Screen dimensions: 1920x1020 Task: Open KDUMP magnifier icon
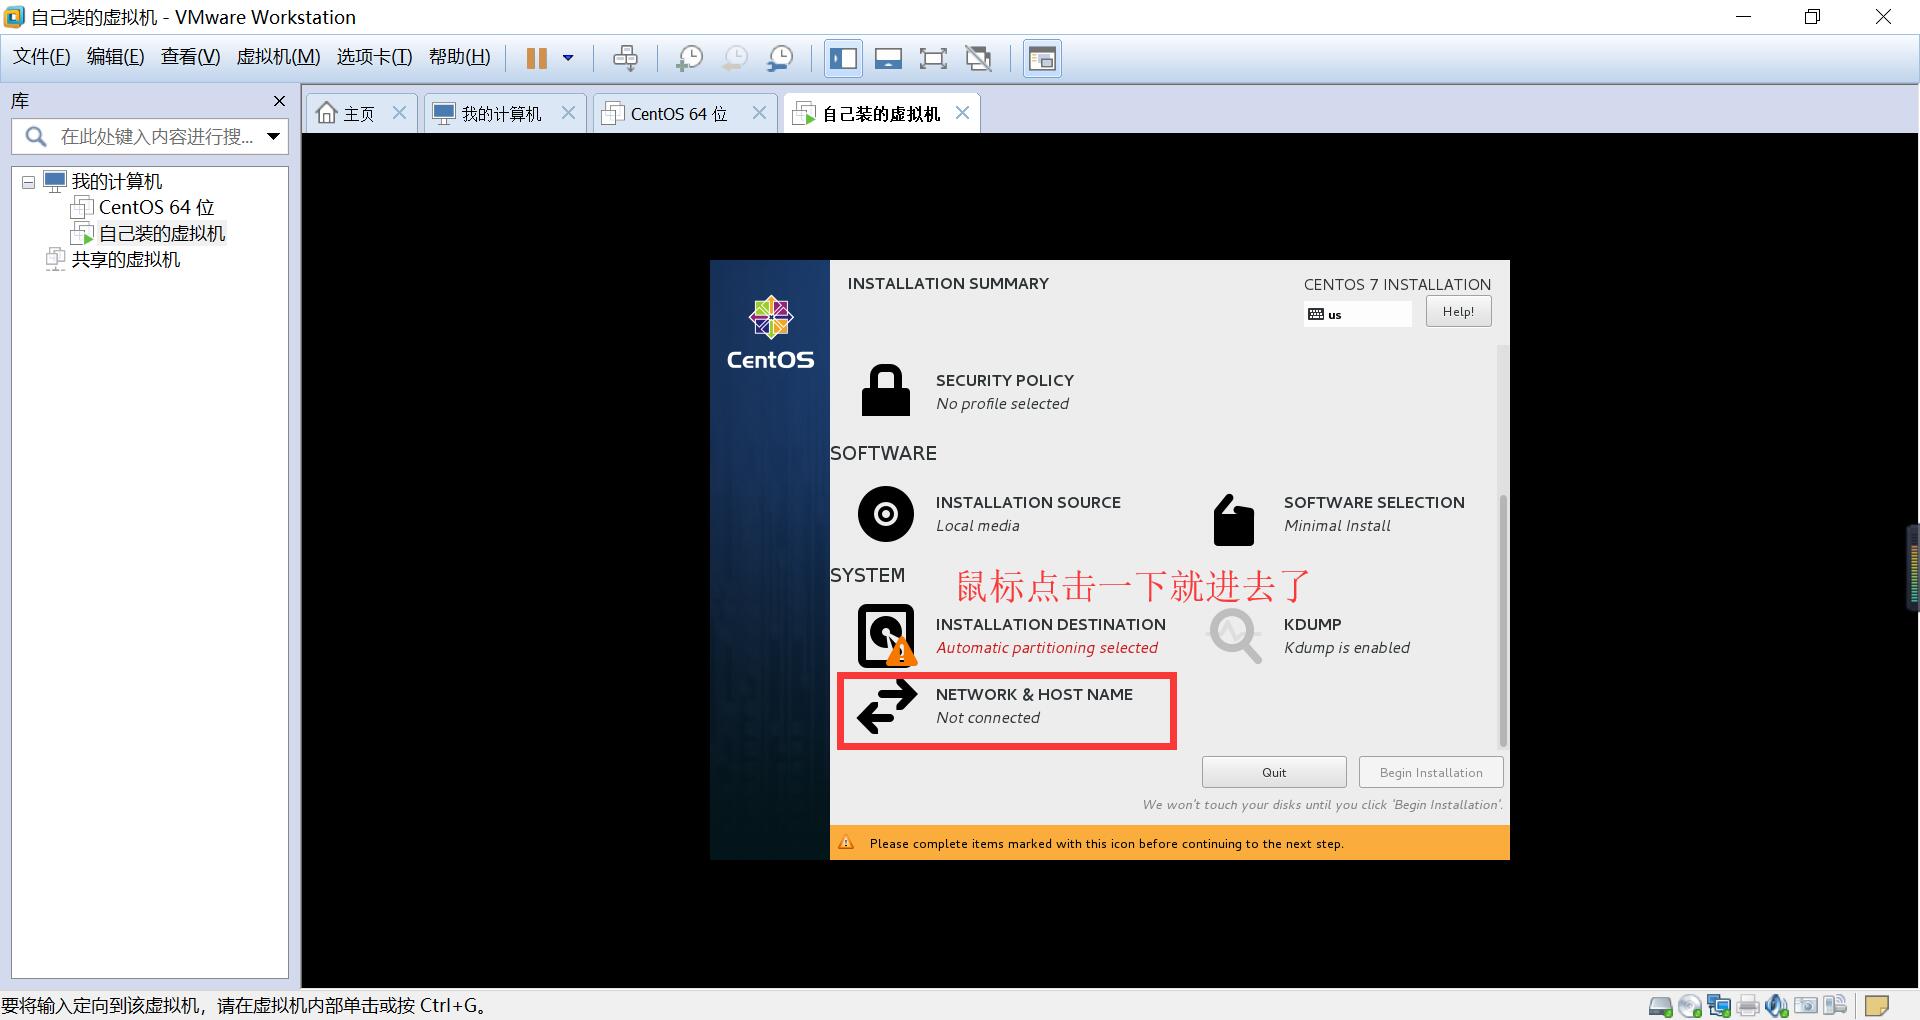click(1235, 635)
